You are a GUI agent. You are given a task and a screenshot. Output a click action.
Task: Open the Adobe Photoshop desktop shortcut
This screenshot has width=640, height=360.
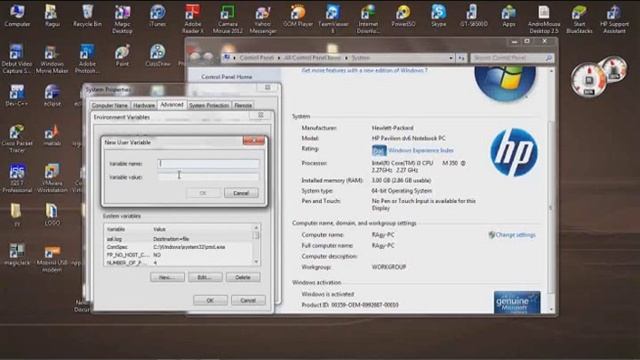[87, 59]
